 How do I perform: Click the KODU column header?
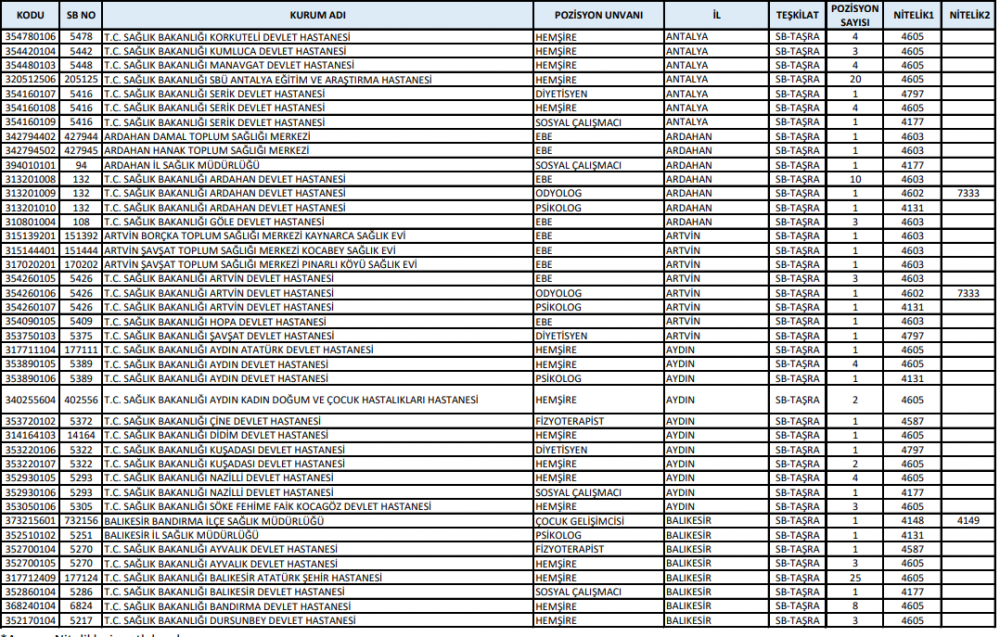point(31,15)
